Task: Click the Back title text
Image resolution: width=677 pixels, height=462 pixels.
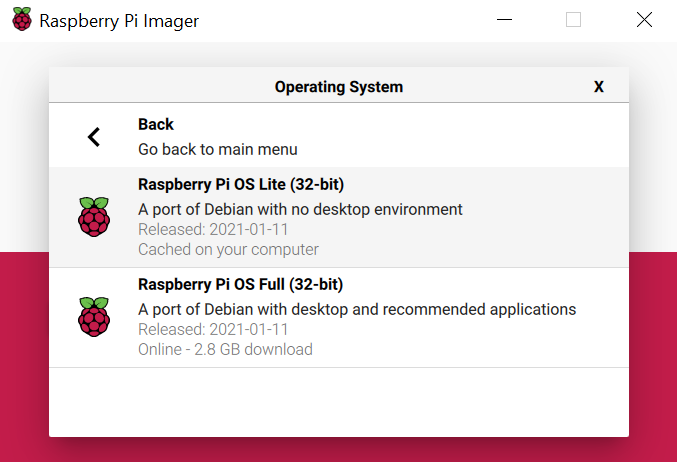Action: [x=156, y=124]
